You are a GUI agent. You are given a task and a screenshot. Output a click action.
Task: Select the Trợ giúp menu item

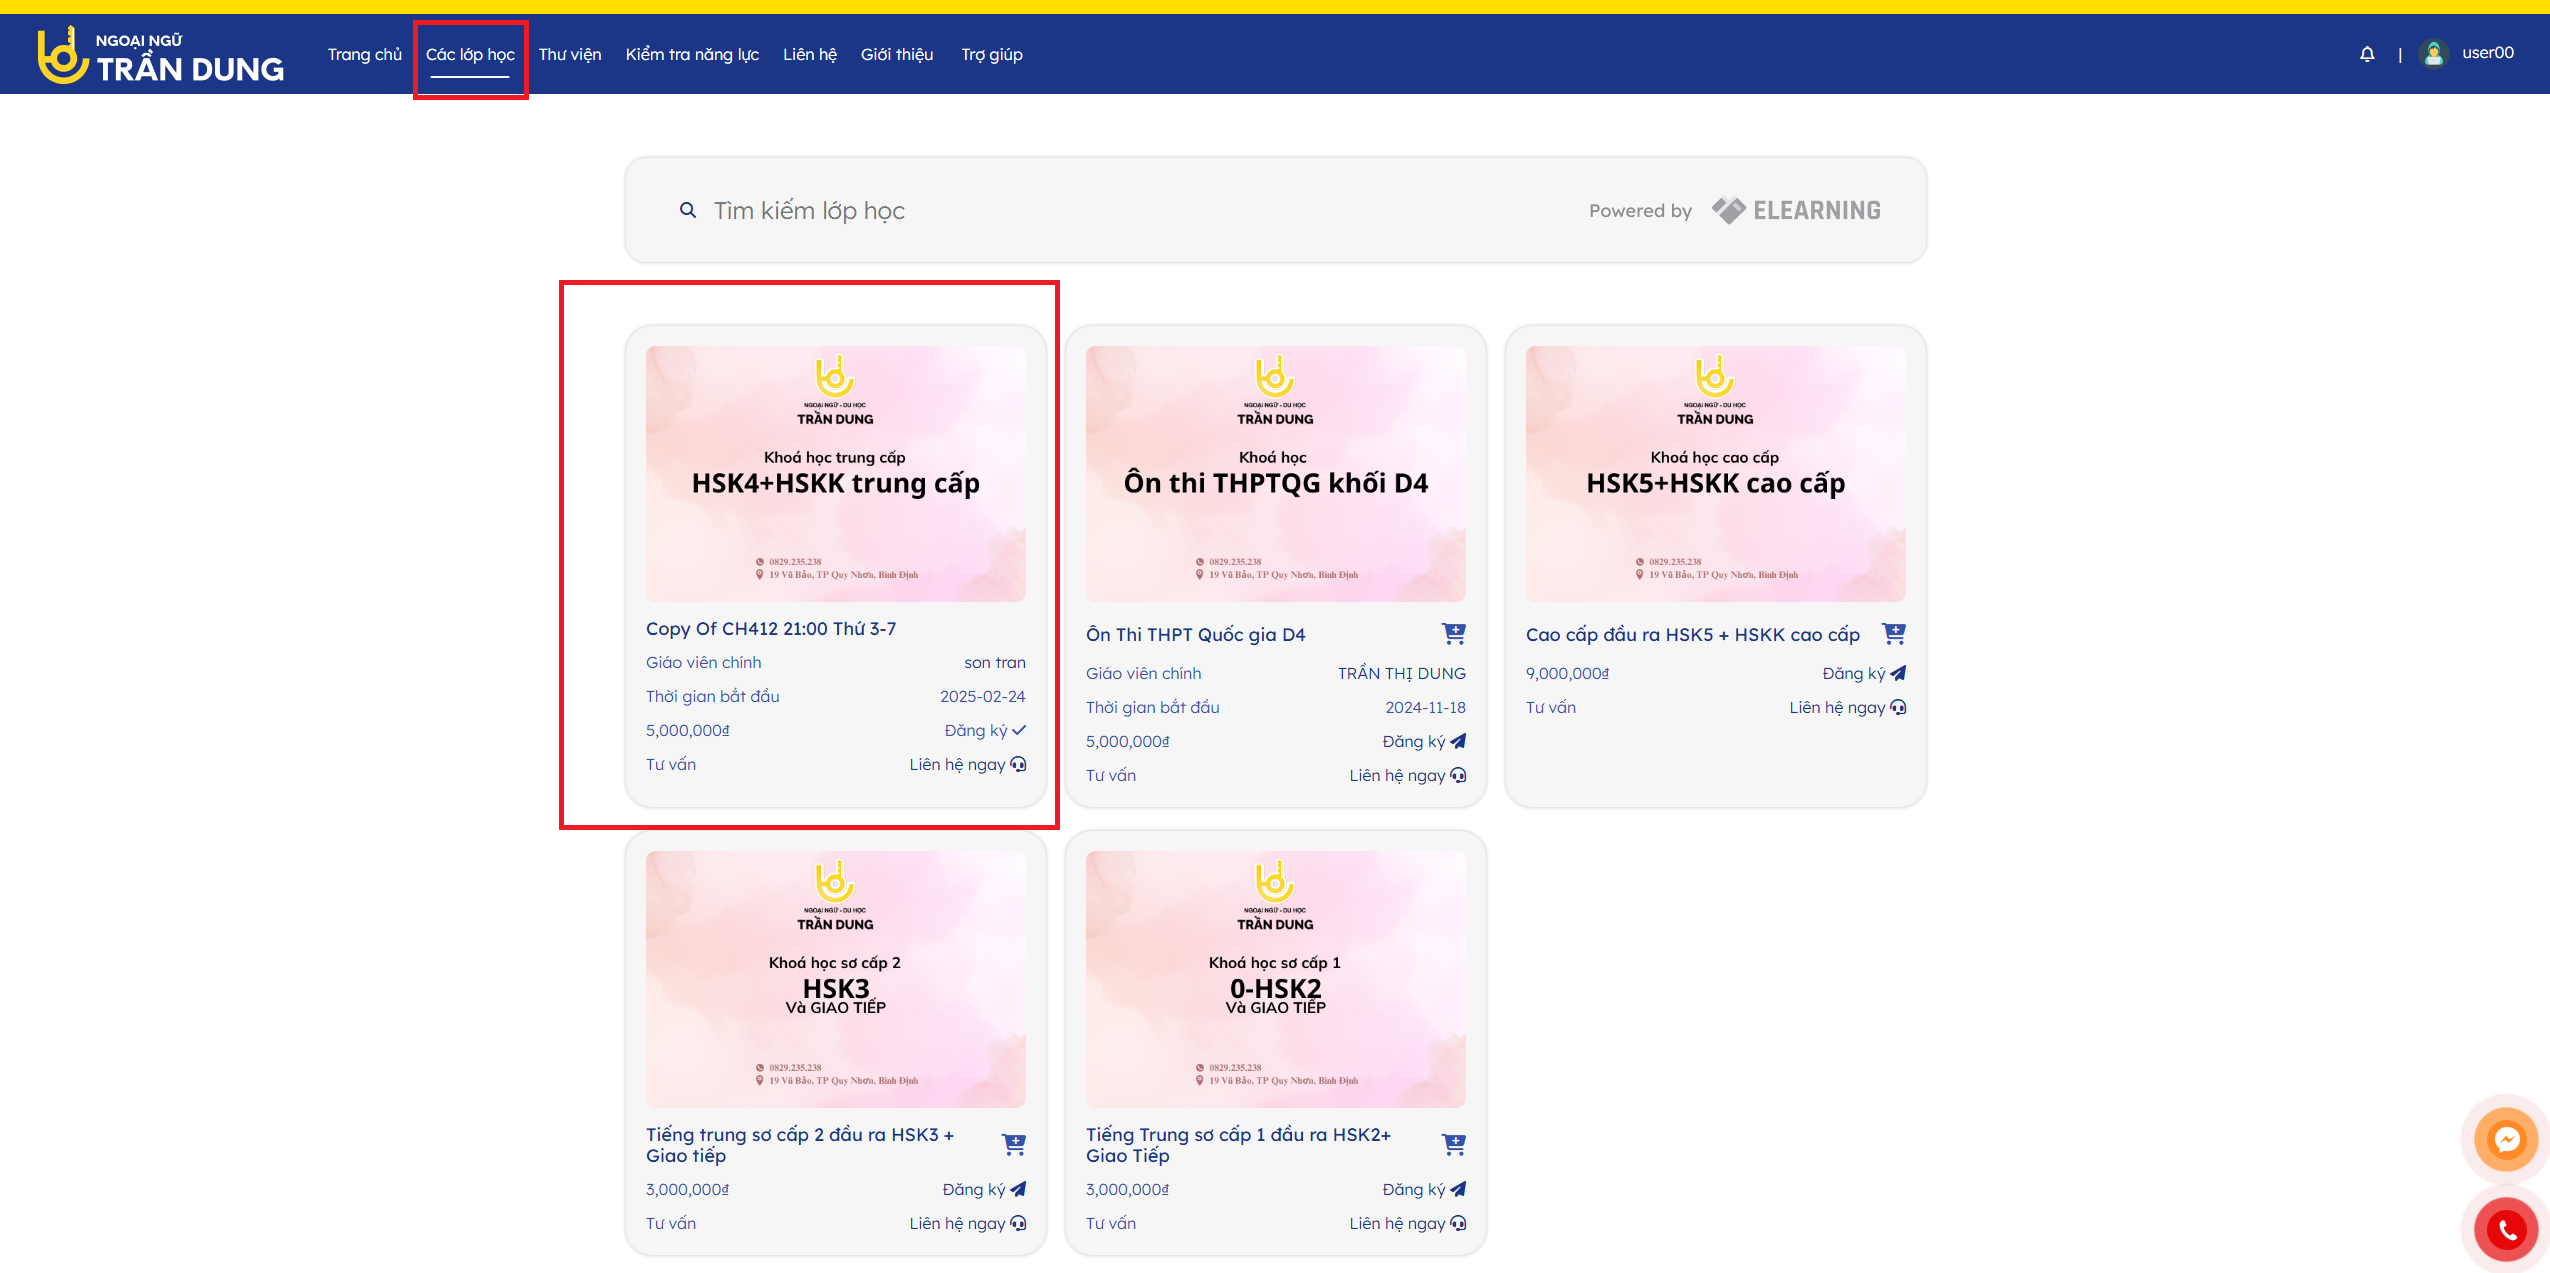pos(991,54)
